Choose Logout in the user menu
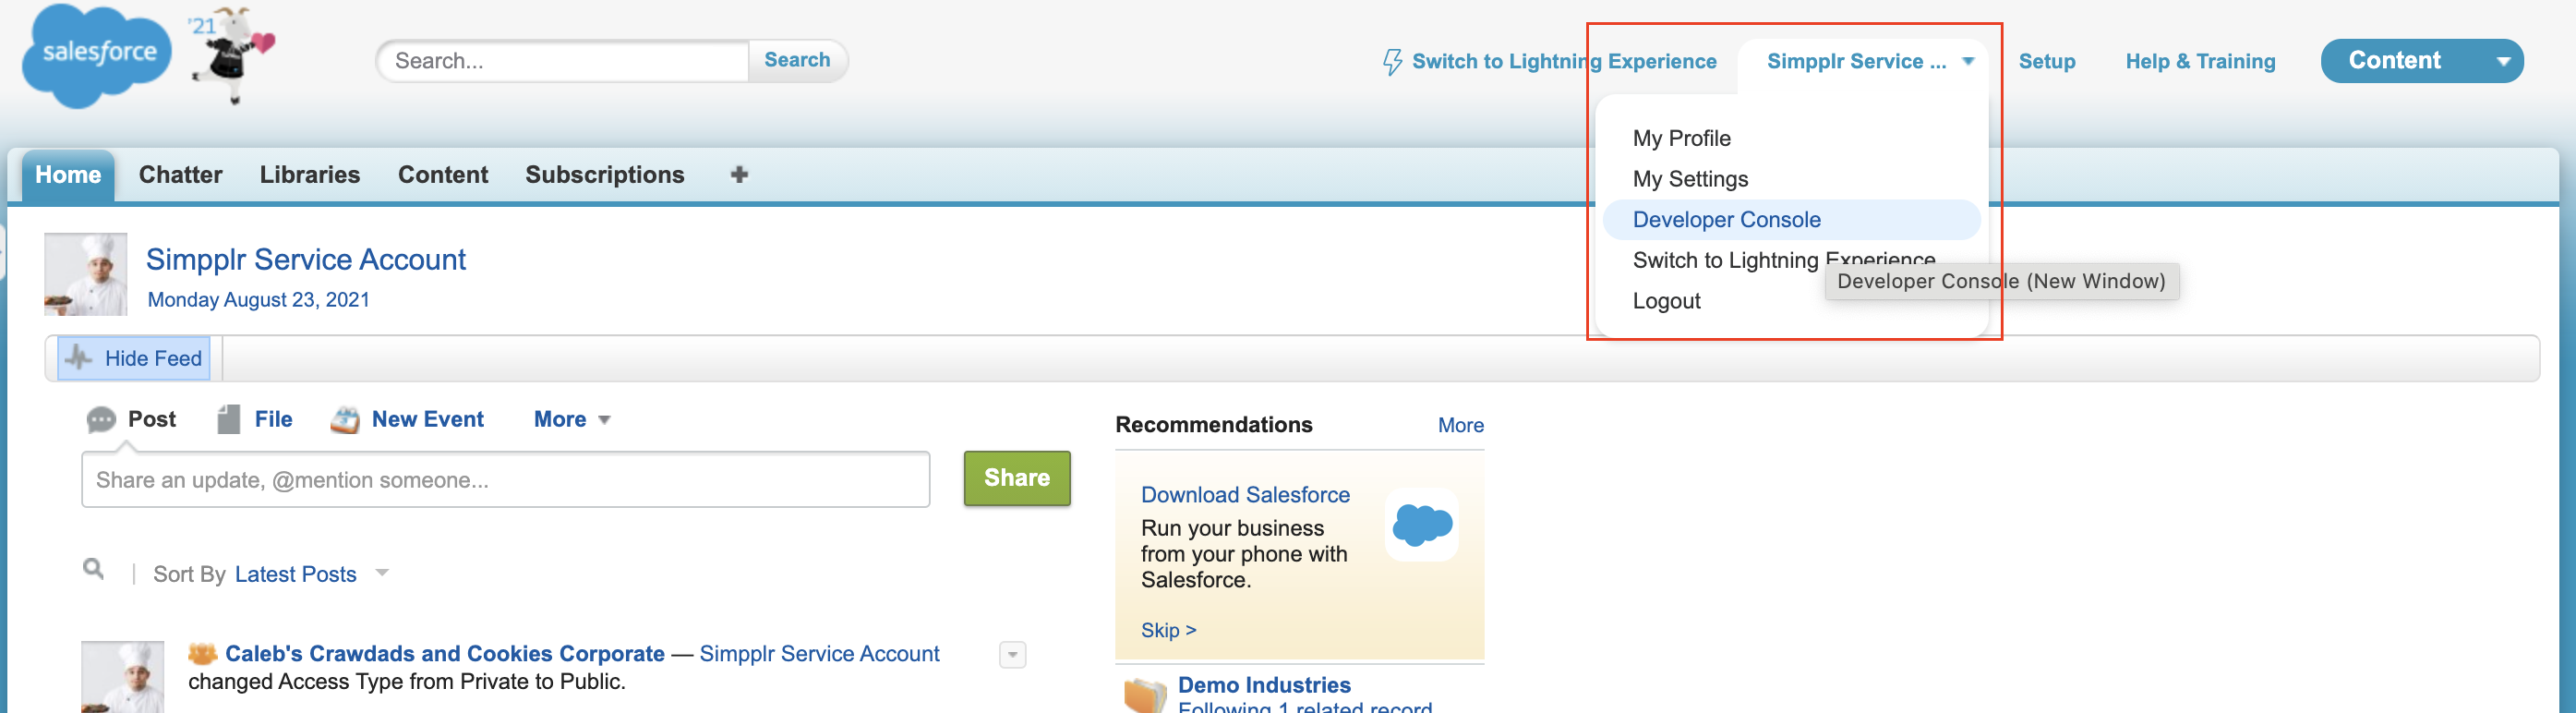 (x=1666, y=301)
